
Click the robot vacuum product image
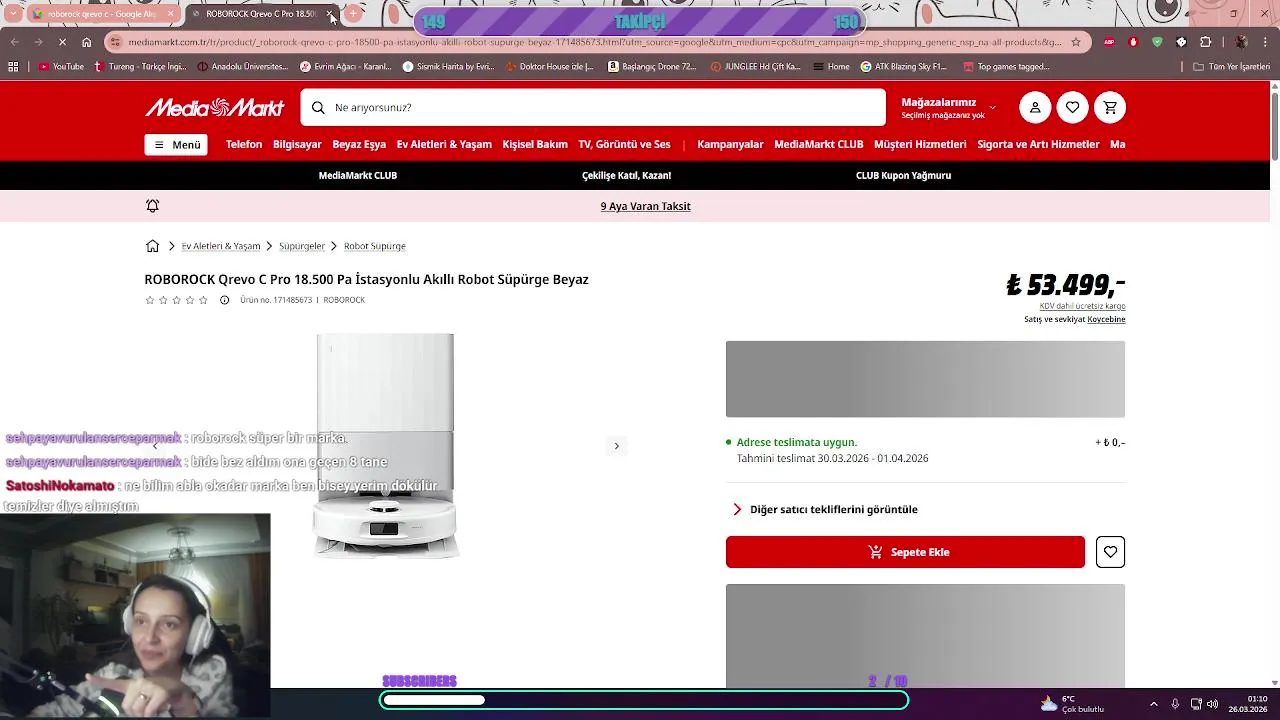click(385, 446)
